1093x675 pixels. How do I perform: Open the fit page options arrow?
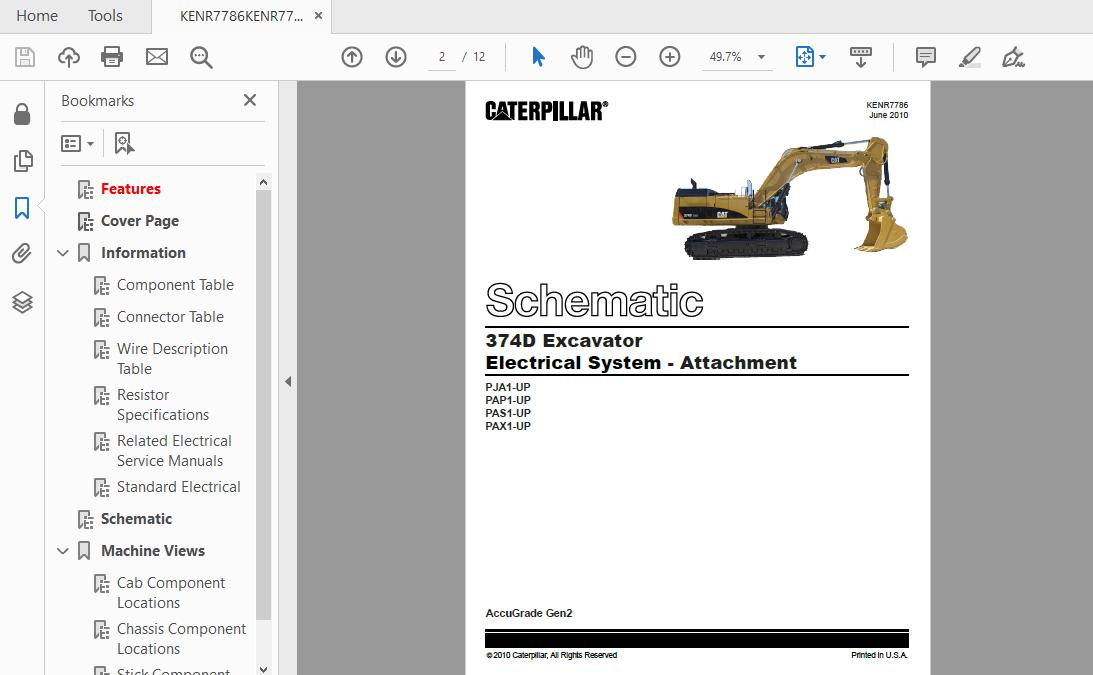pyautogui.click(x=823, y=57)
